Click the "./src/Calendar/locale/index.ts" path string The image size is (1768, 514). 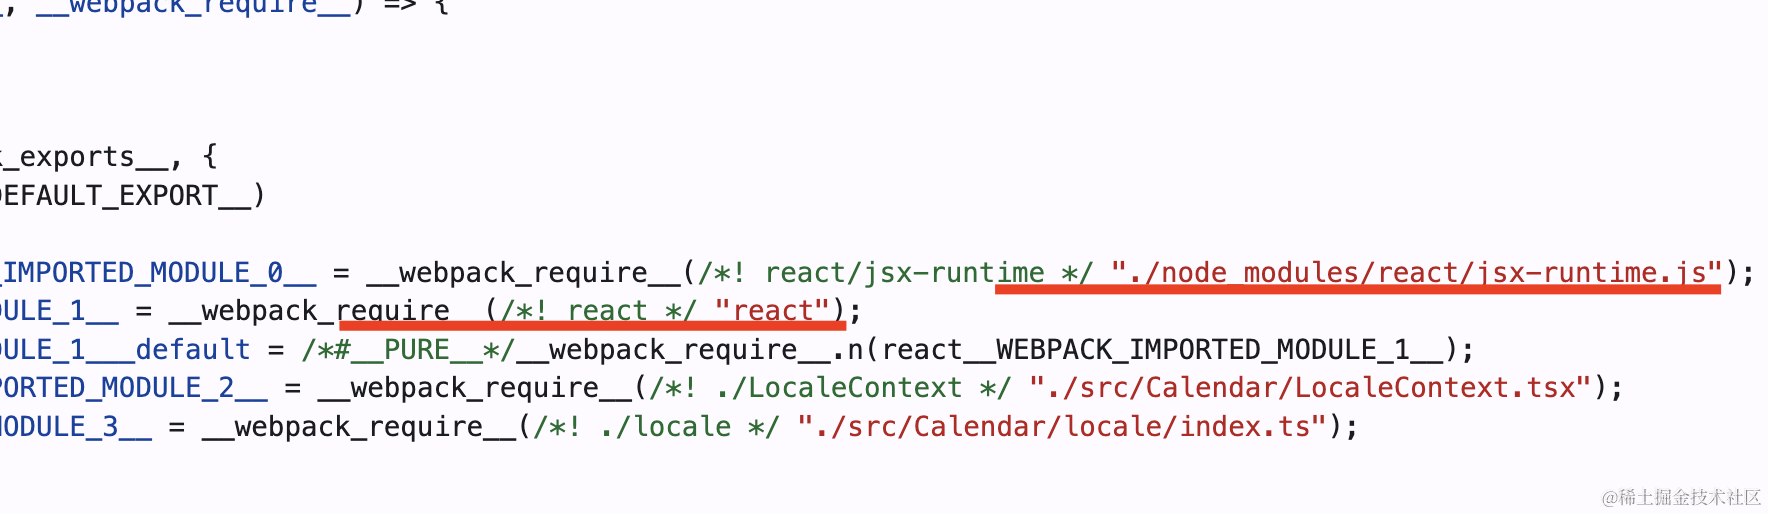coord(1062,426)
